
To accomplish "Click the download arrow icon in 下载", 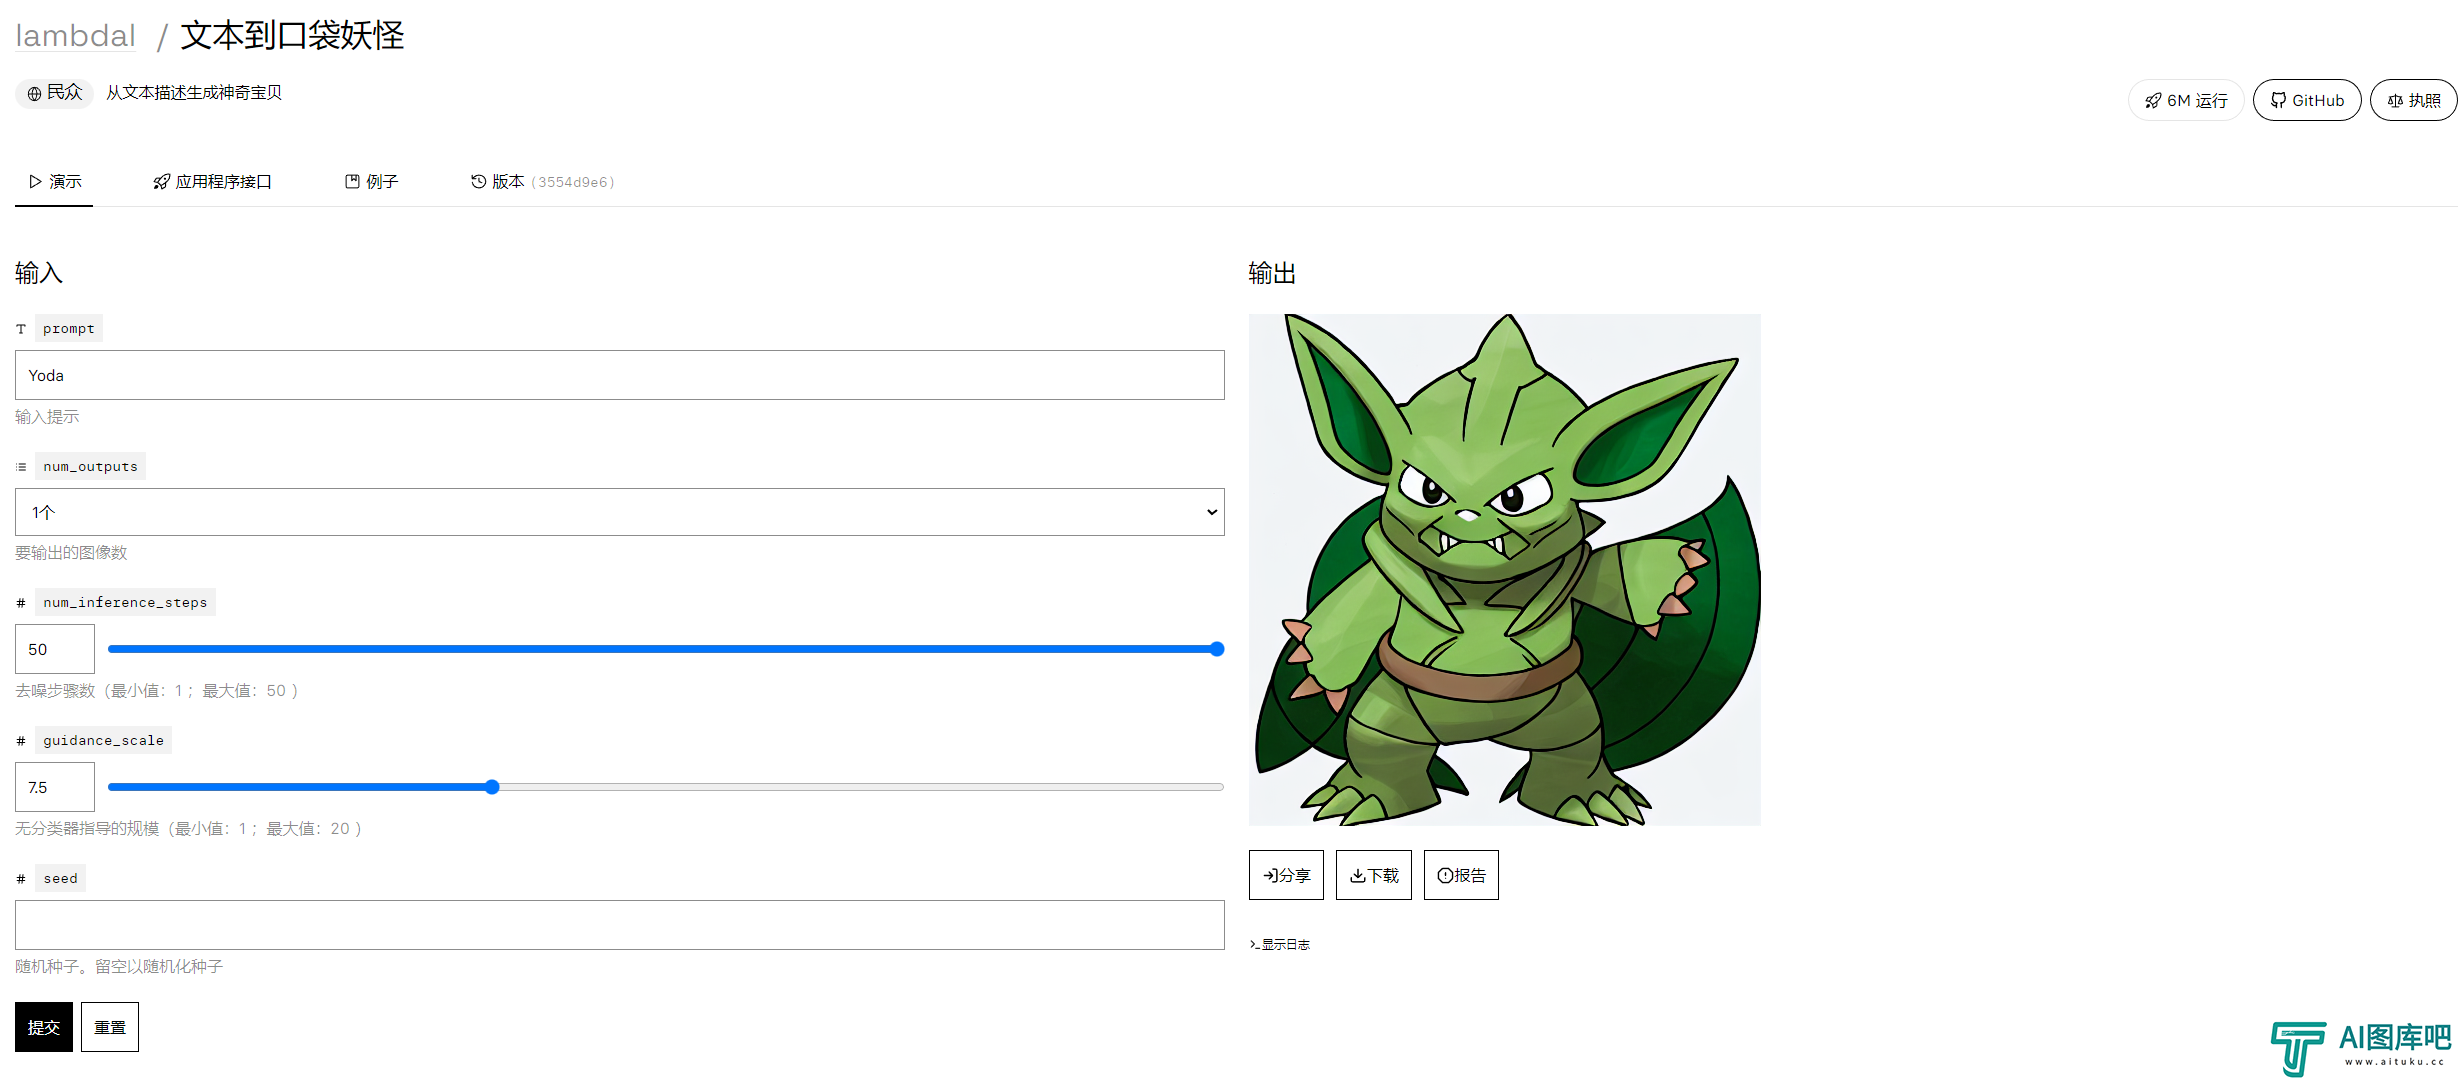I will click(x=1358, y=876).
